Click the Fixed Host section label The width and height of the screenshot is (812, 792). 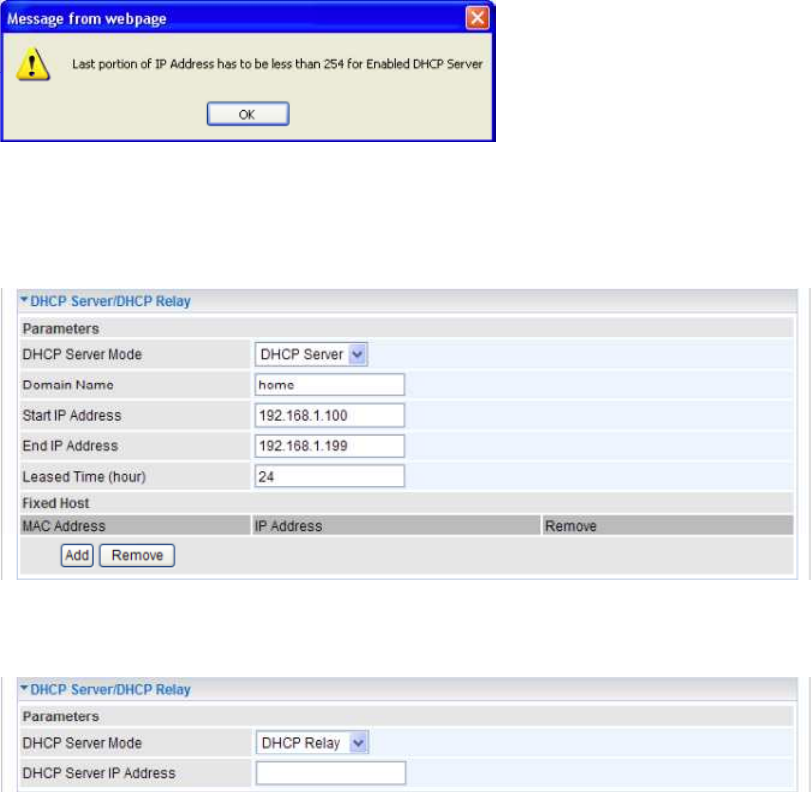[x=56, y=503]
